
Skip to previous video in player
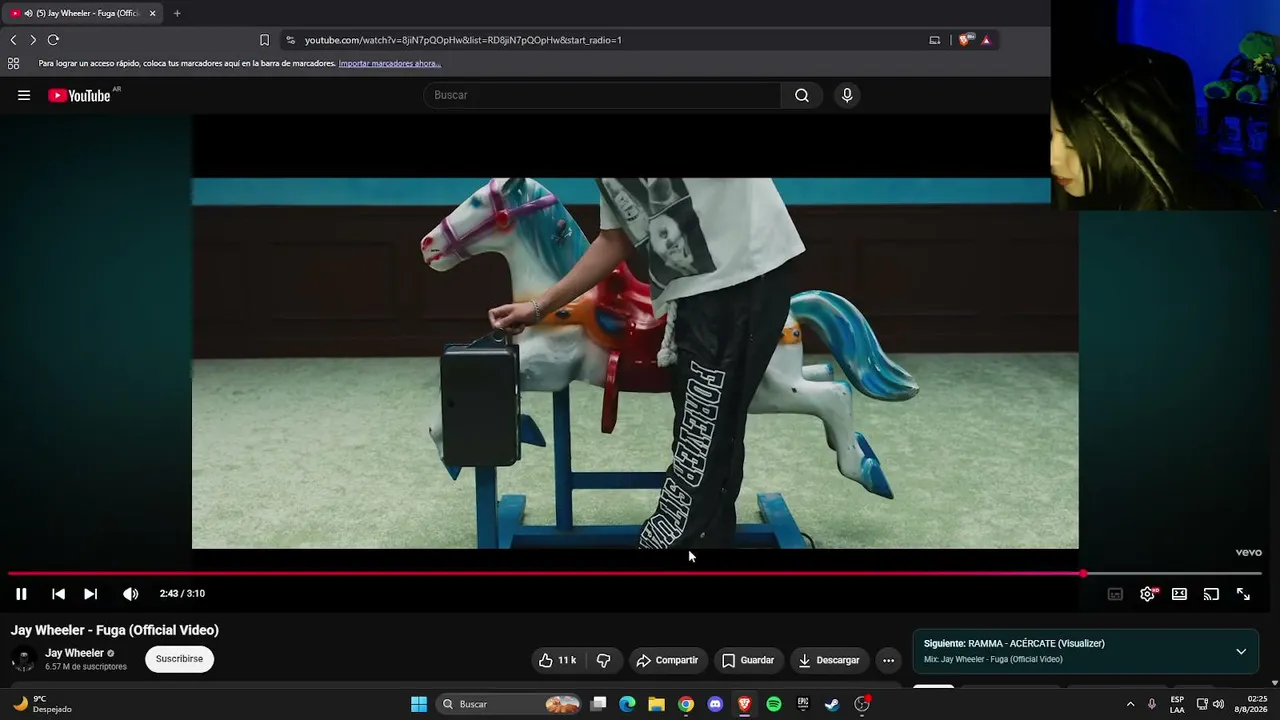pyautogui.click(x=58, y=594)
